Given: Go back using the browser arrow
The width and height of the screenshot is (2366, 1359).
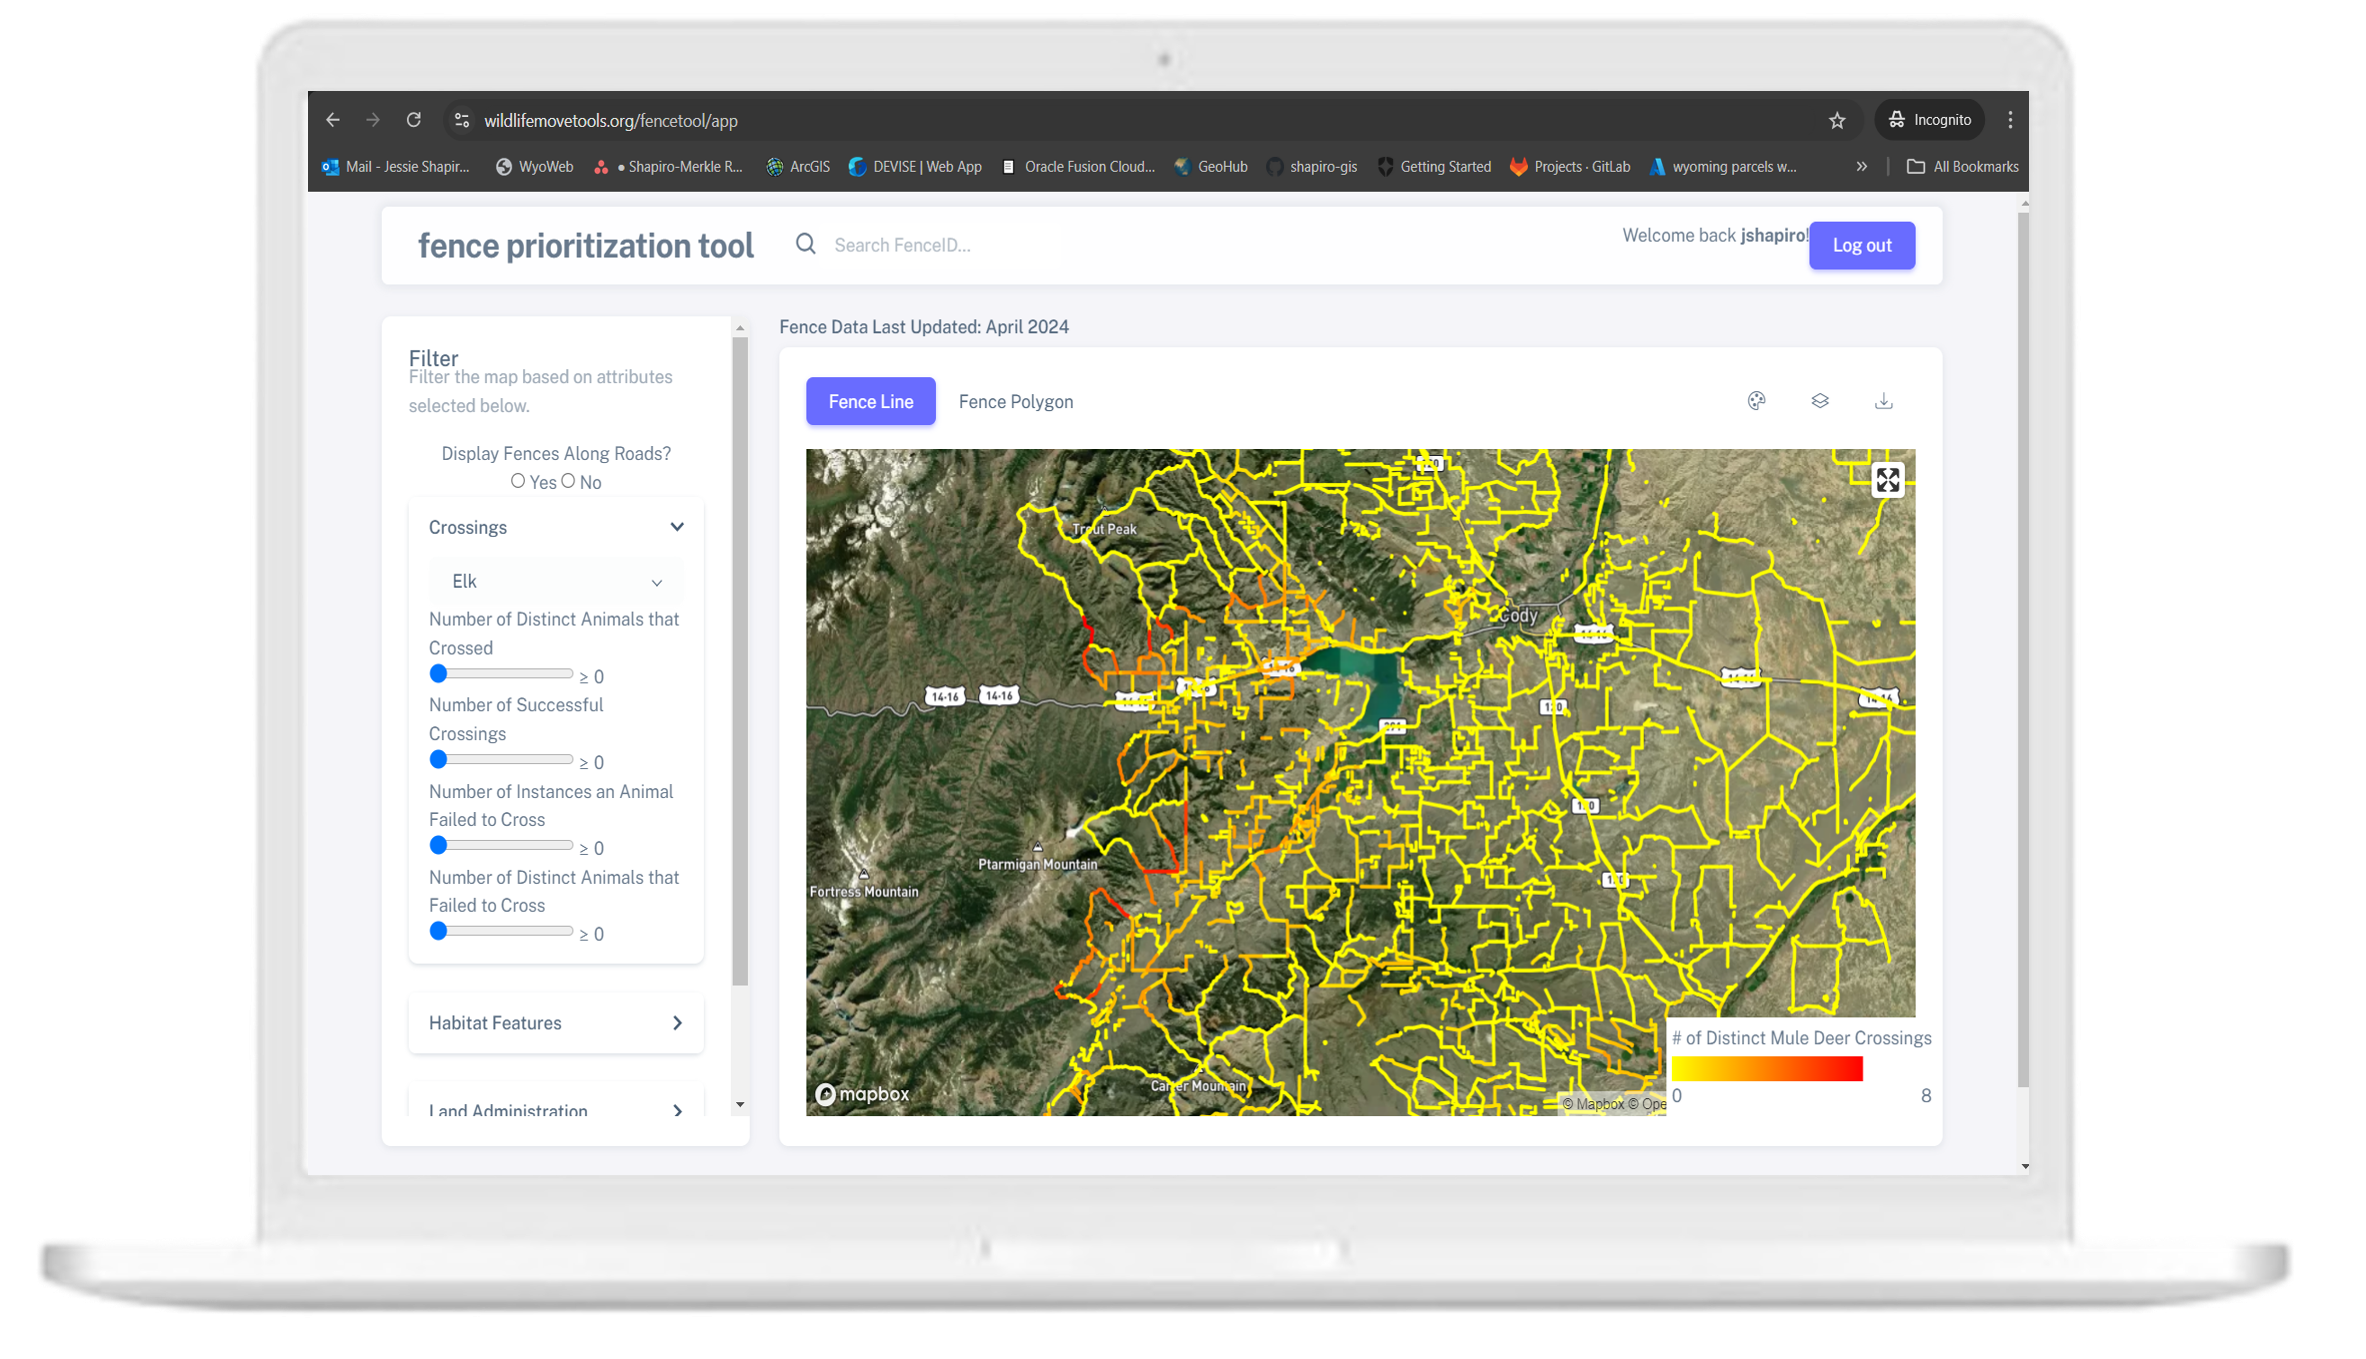Looking at the screenshot, I should point(333,120).
